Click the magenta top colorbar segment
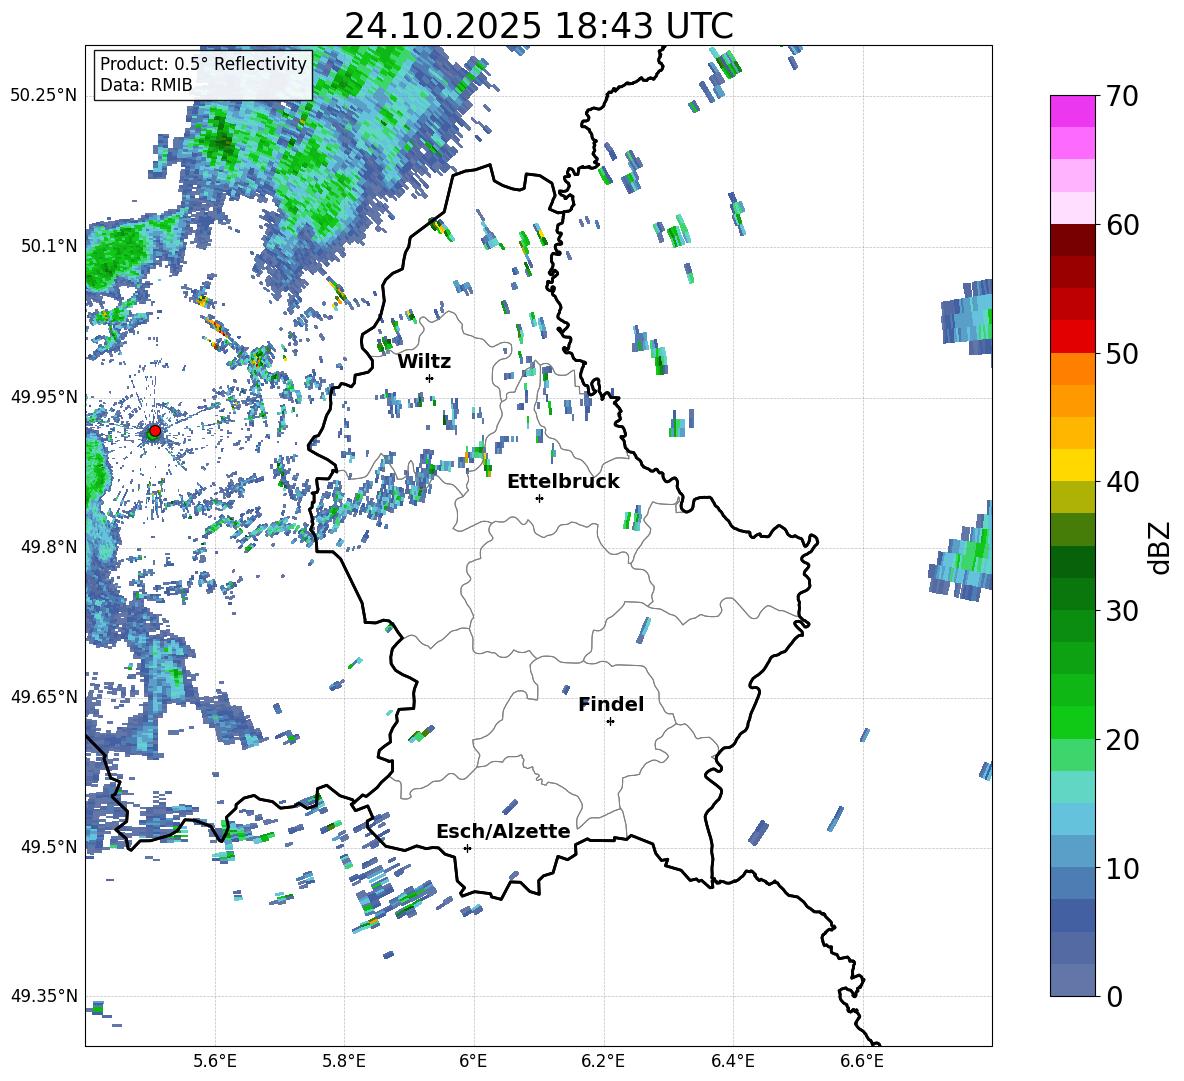Screen dimensions: 1184x1081 [1072, 111]
